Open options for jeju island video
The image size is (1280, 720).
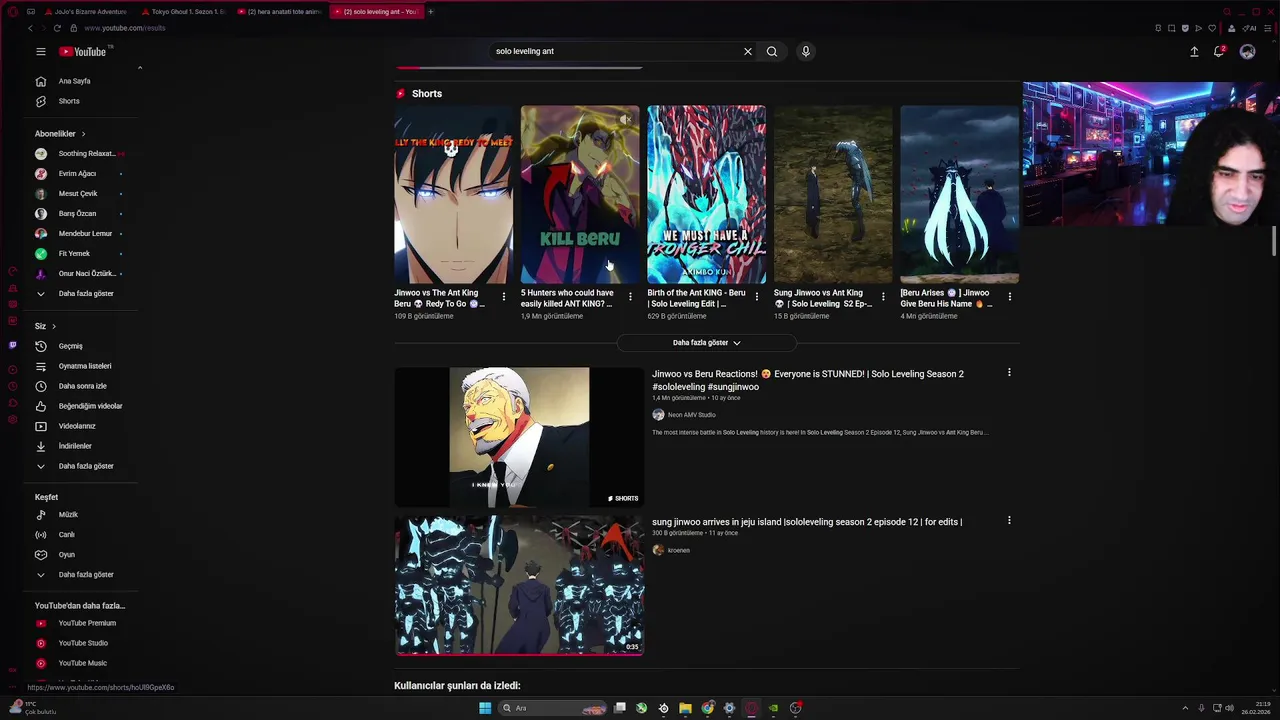pyautogui.click(x=1009, y=521)
